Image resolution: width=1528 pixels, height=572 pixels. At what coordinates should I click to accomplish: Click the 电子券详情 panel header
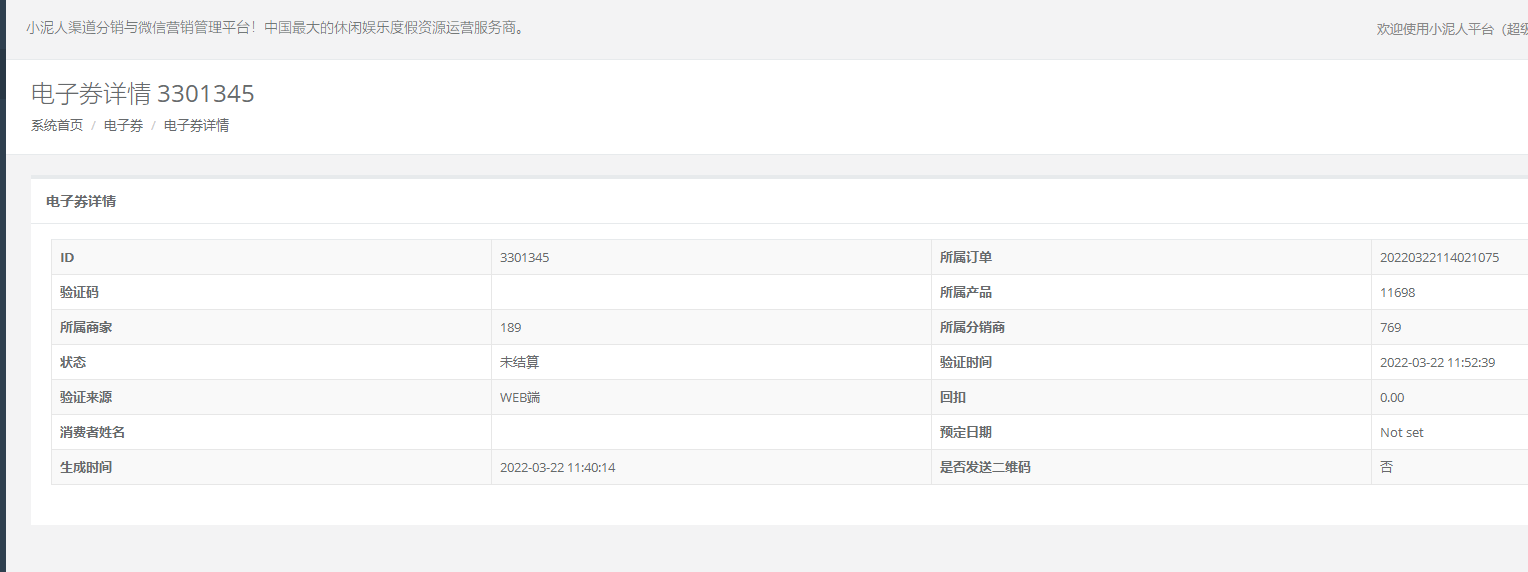(x=81, y=202)
